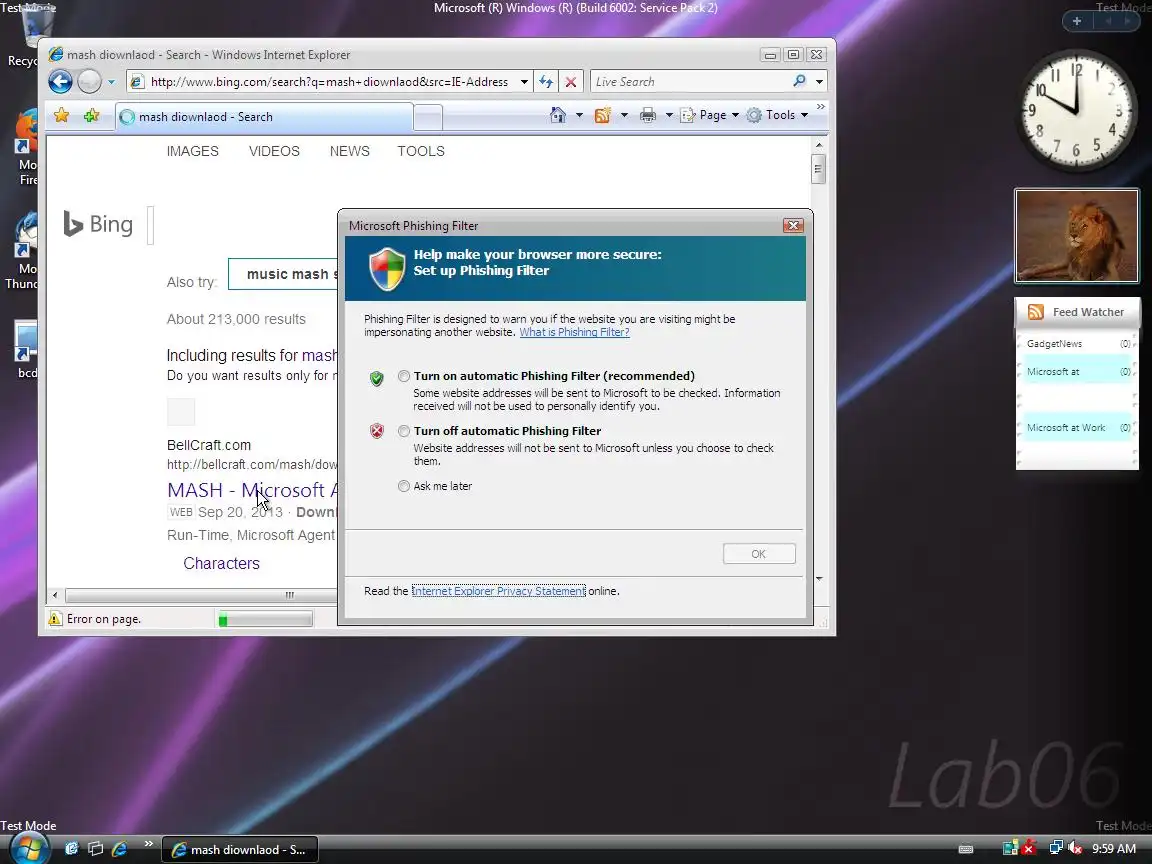Screen dimensions: 1152x864
Task: Click the network tray icon
Action: 1056,848
